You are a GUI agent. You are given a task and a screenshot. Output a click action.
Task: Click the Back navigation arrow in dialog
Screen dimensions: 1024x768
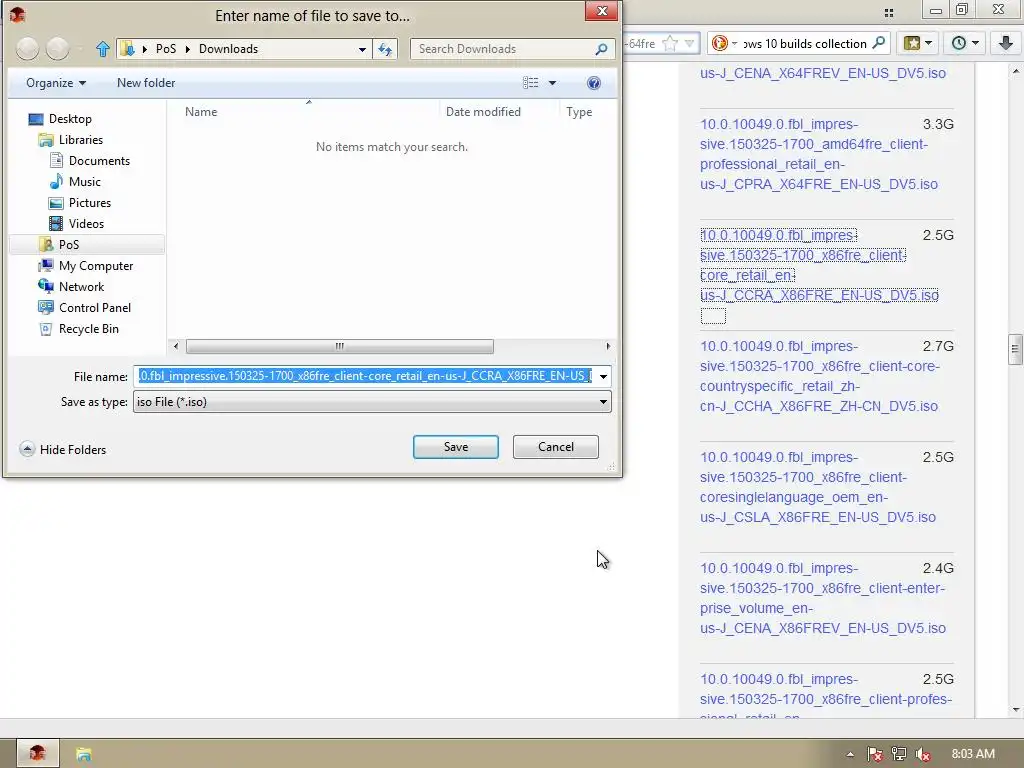[x=27, y=48]
